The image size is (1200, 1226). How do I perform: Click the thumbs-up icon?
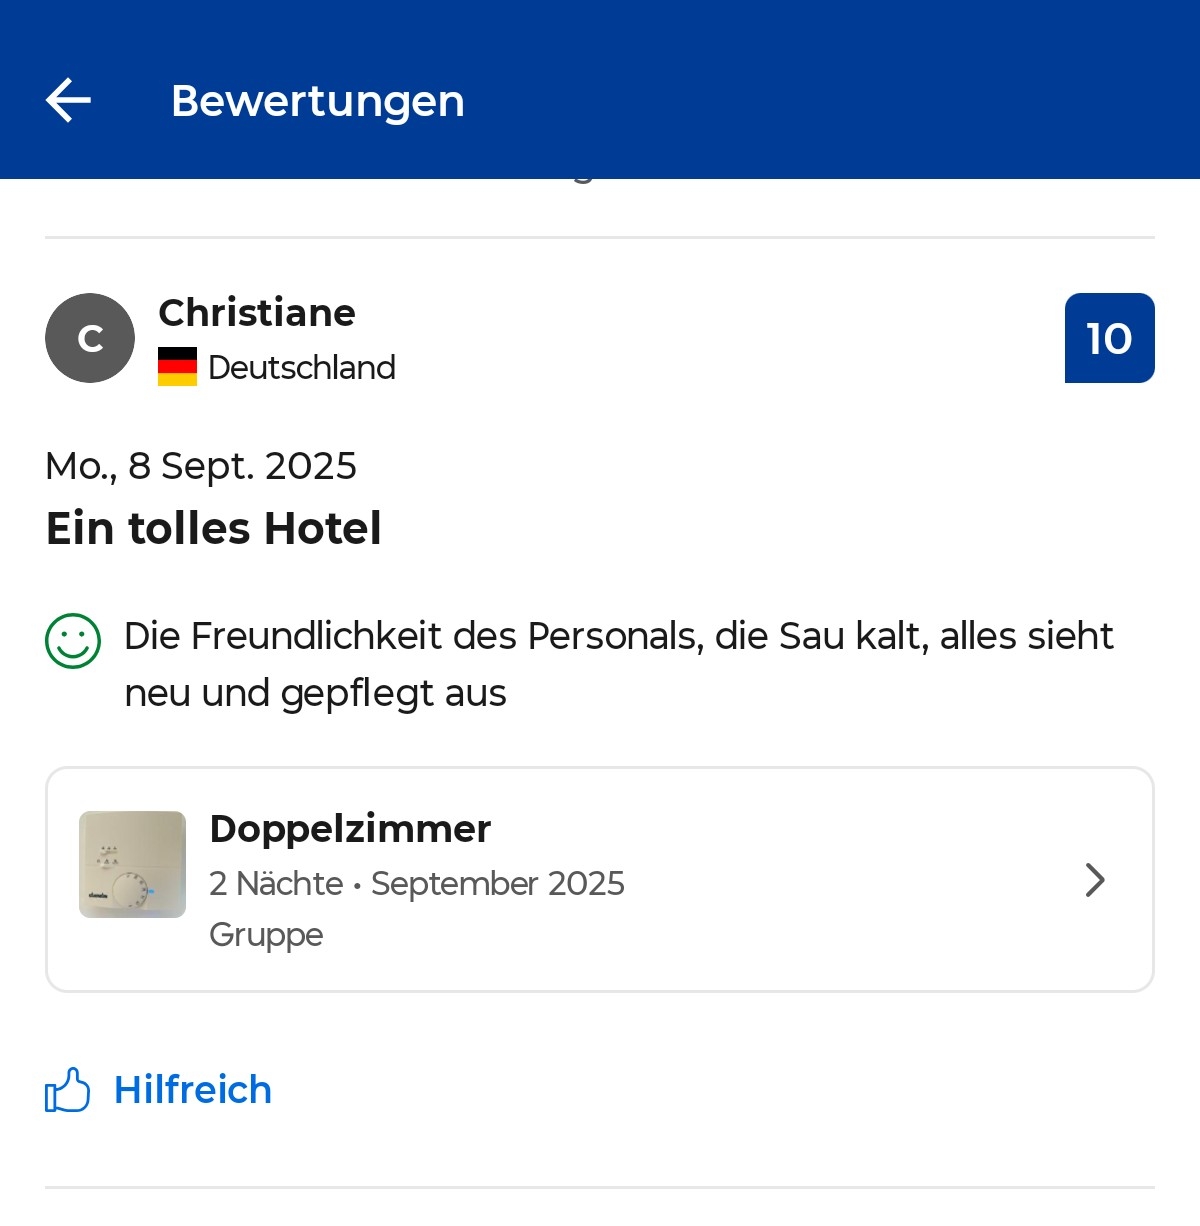pos(68,1090)
